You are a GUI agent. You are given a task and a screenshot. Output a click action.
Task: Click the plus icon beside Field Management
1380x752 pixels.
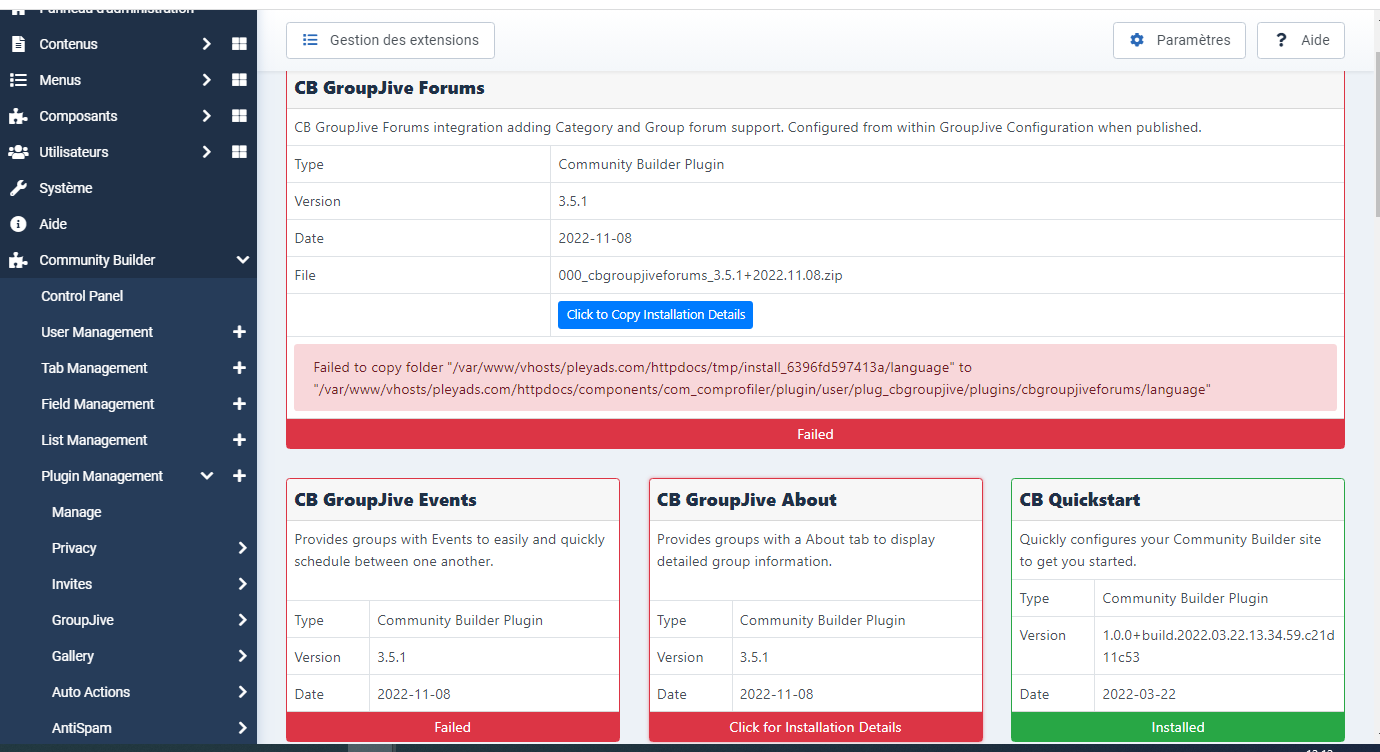(239, 404)
